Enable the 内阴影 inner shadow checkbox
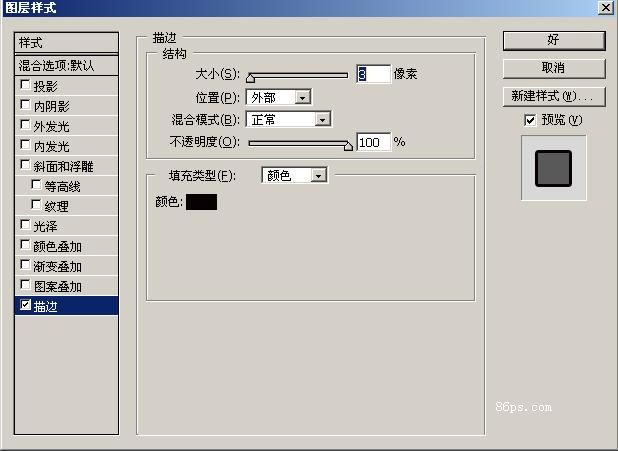The image size is (618, 451). tap(25, 105)
